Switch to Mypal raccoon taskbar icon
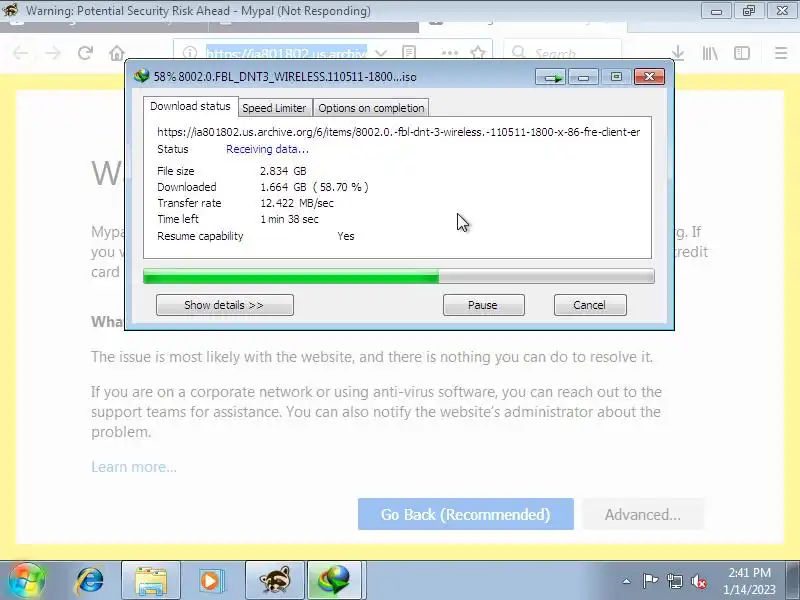The height and width of the screenshot is (600, 800). point(274,581)
